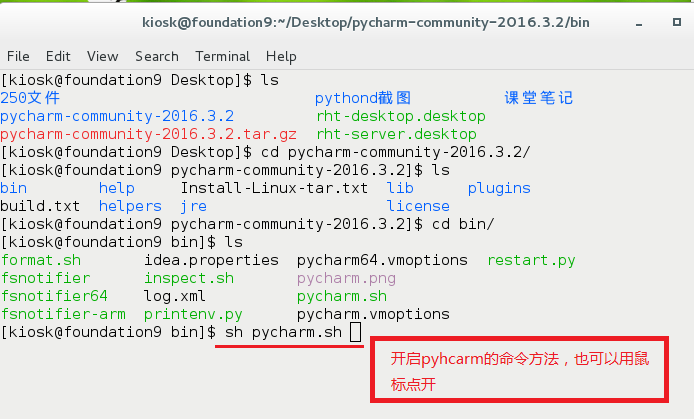The height and width of the screenshot is (419, 694).
Task: Click the plugins directory name
Action: click(499, 188)
